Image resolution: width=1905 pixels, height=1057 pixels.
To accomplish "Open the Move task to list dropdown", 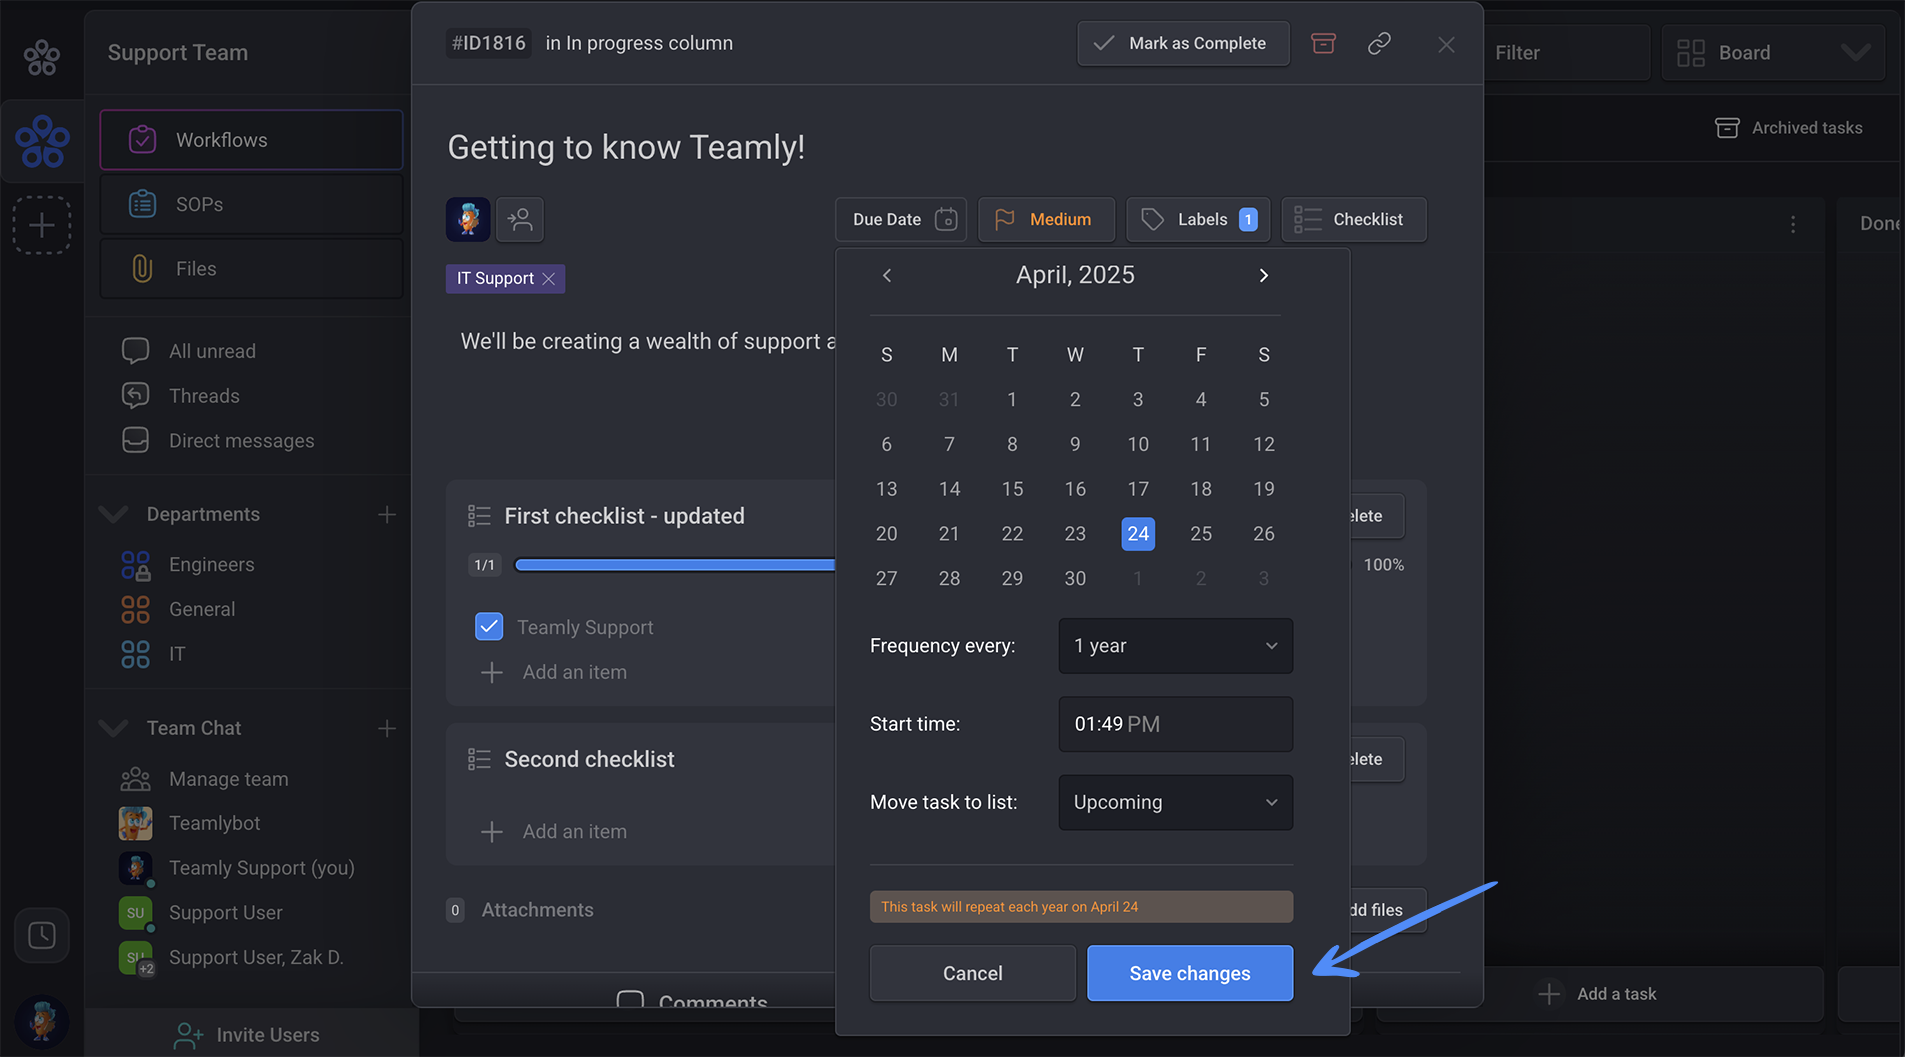I will [x=1175, y=803].
